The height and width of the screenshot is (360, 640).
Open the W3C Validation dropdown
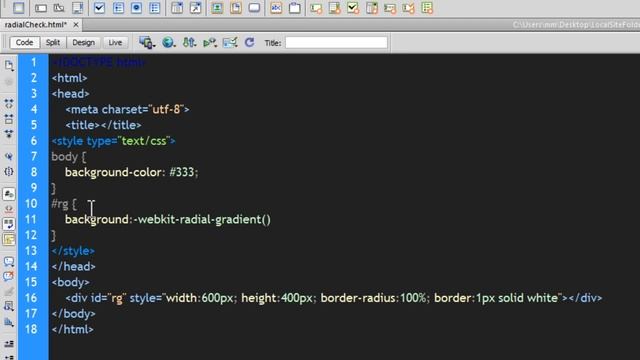210,42
